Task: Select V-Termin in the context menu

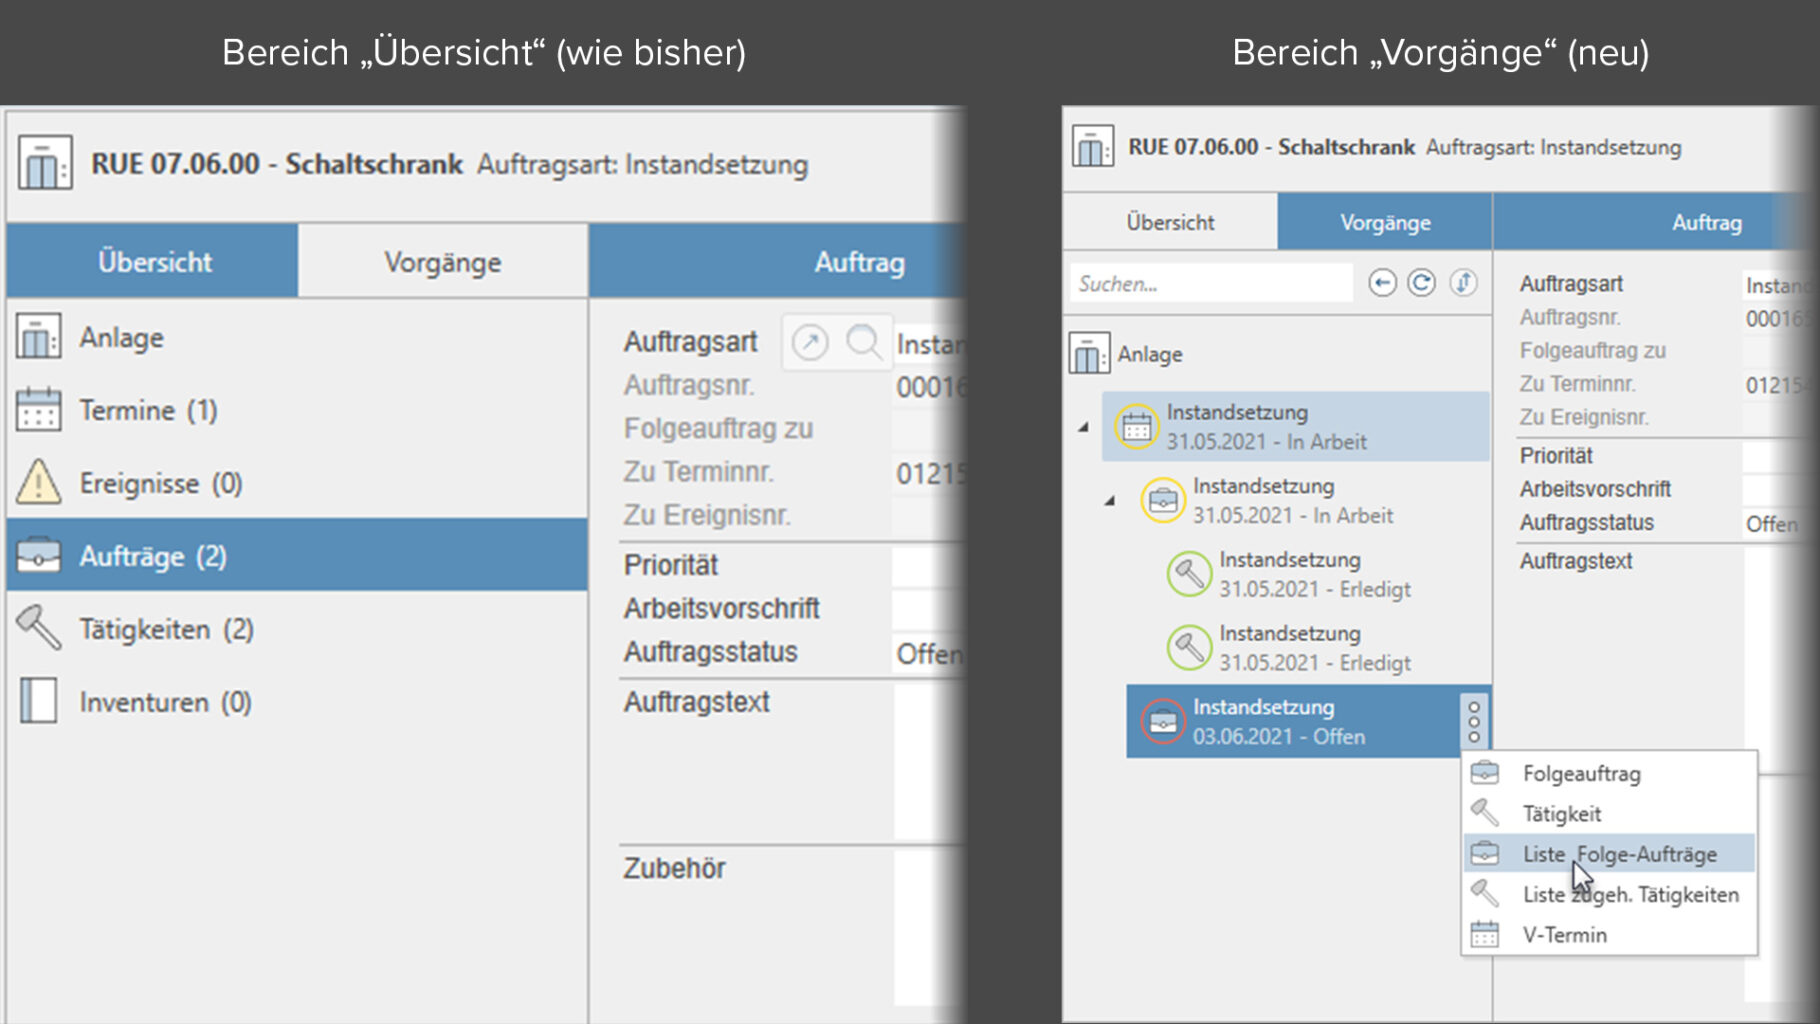Action: pos(1564,935)
